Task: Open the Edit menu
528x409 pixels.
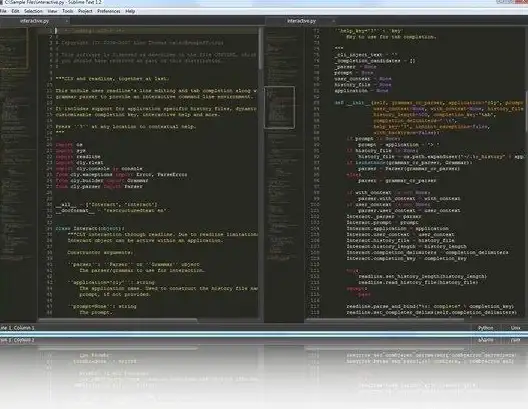Action: click(15, 11)
